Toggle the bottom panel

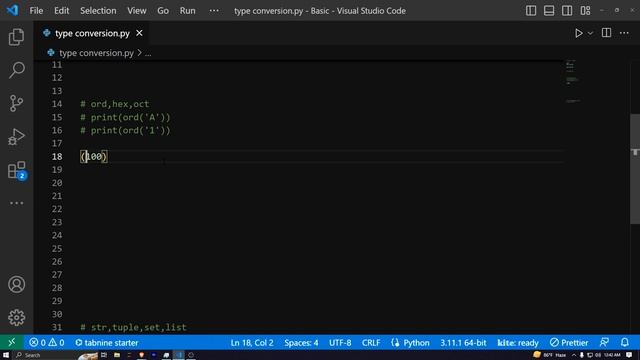[549, 11]
